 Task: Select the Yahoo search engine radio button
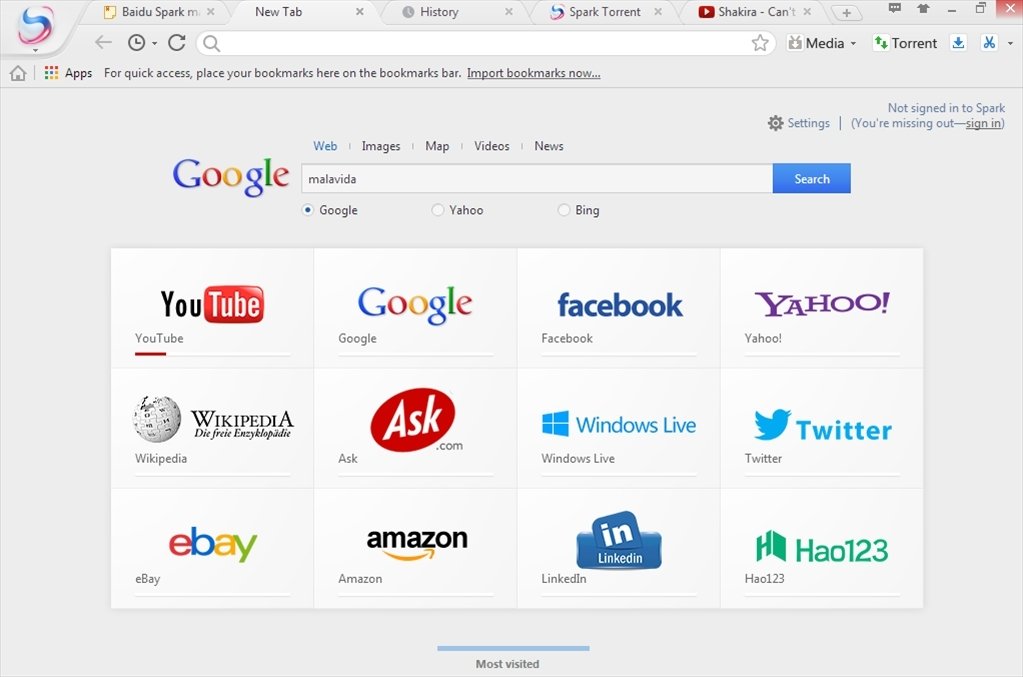click(x=438, y=210)
